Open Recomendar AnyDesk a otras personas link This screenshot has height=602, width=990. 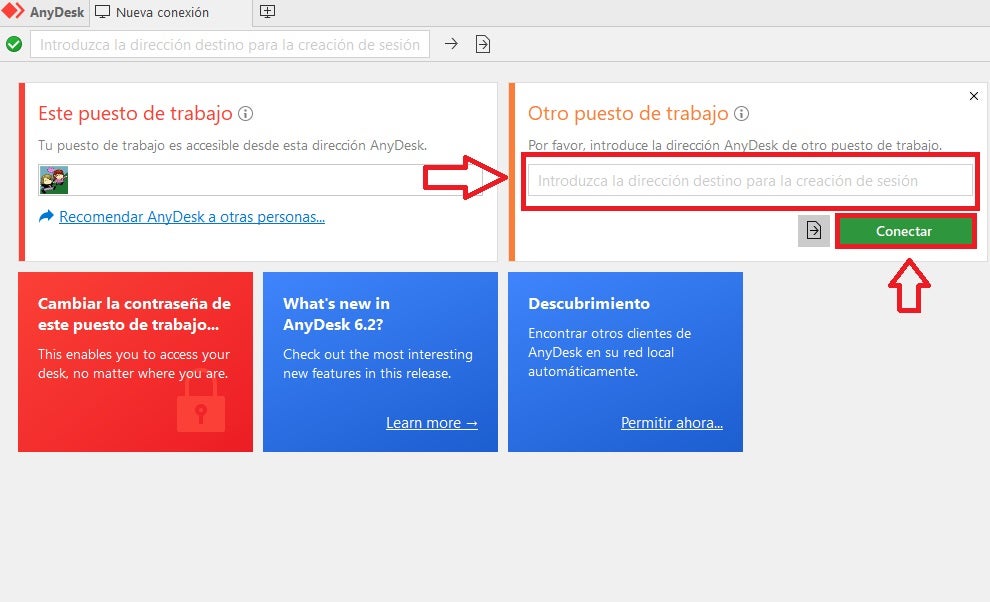[x=192, y=217]
